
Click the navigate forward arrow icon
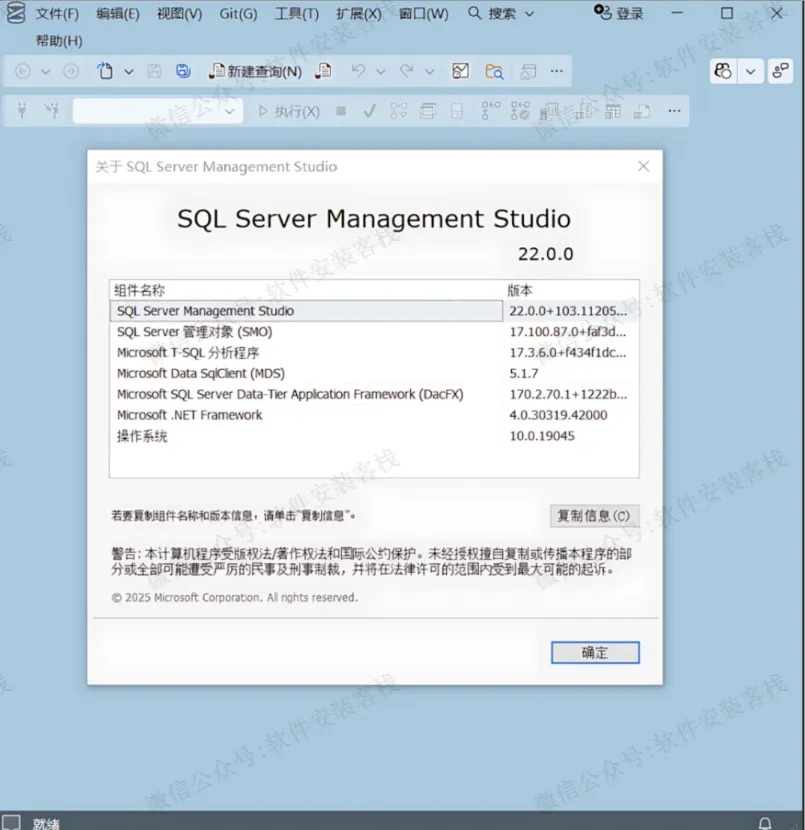[x=71, y=71]
